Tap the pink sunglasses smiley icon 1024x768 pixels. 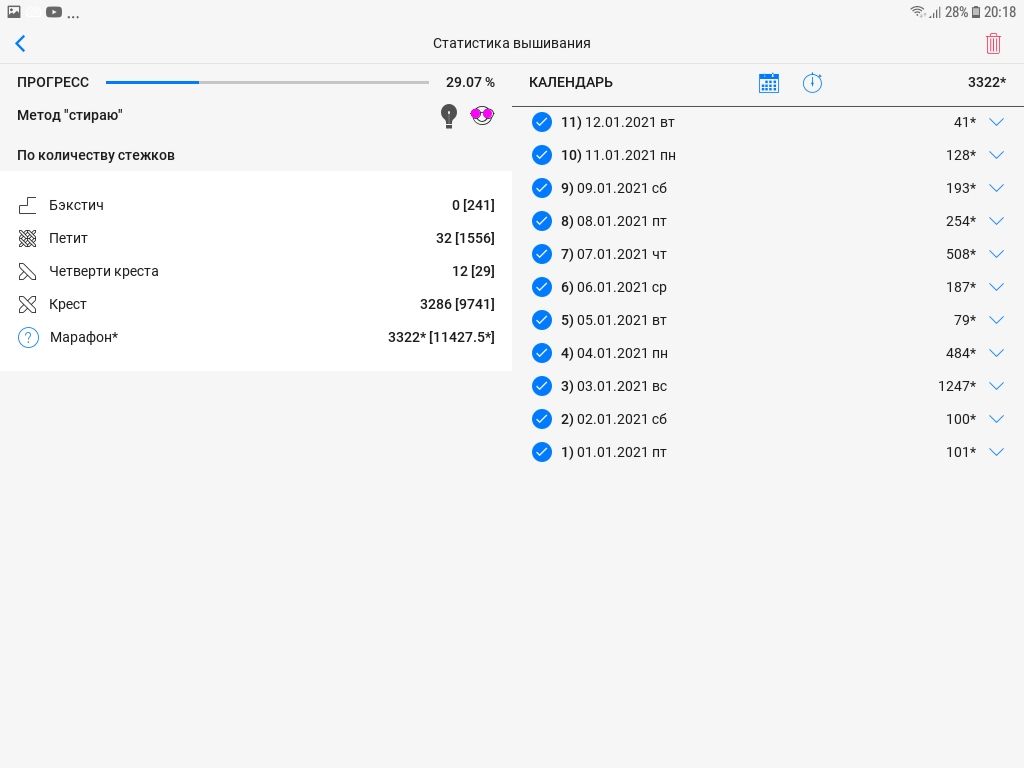click(x=483, y=116)
